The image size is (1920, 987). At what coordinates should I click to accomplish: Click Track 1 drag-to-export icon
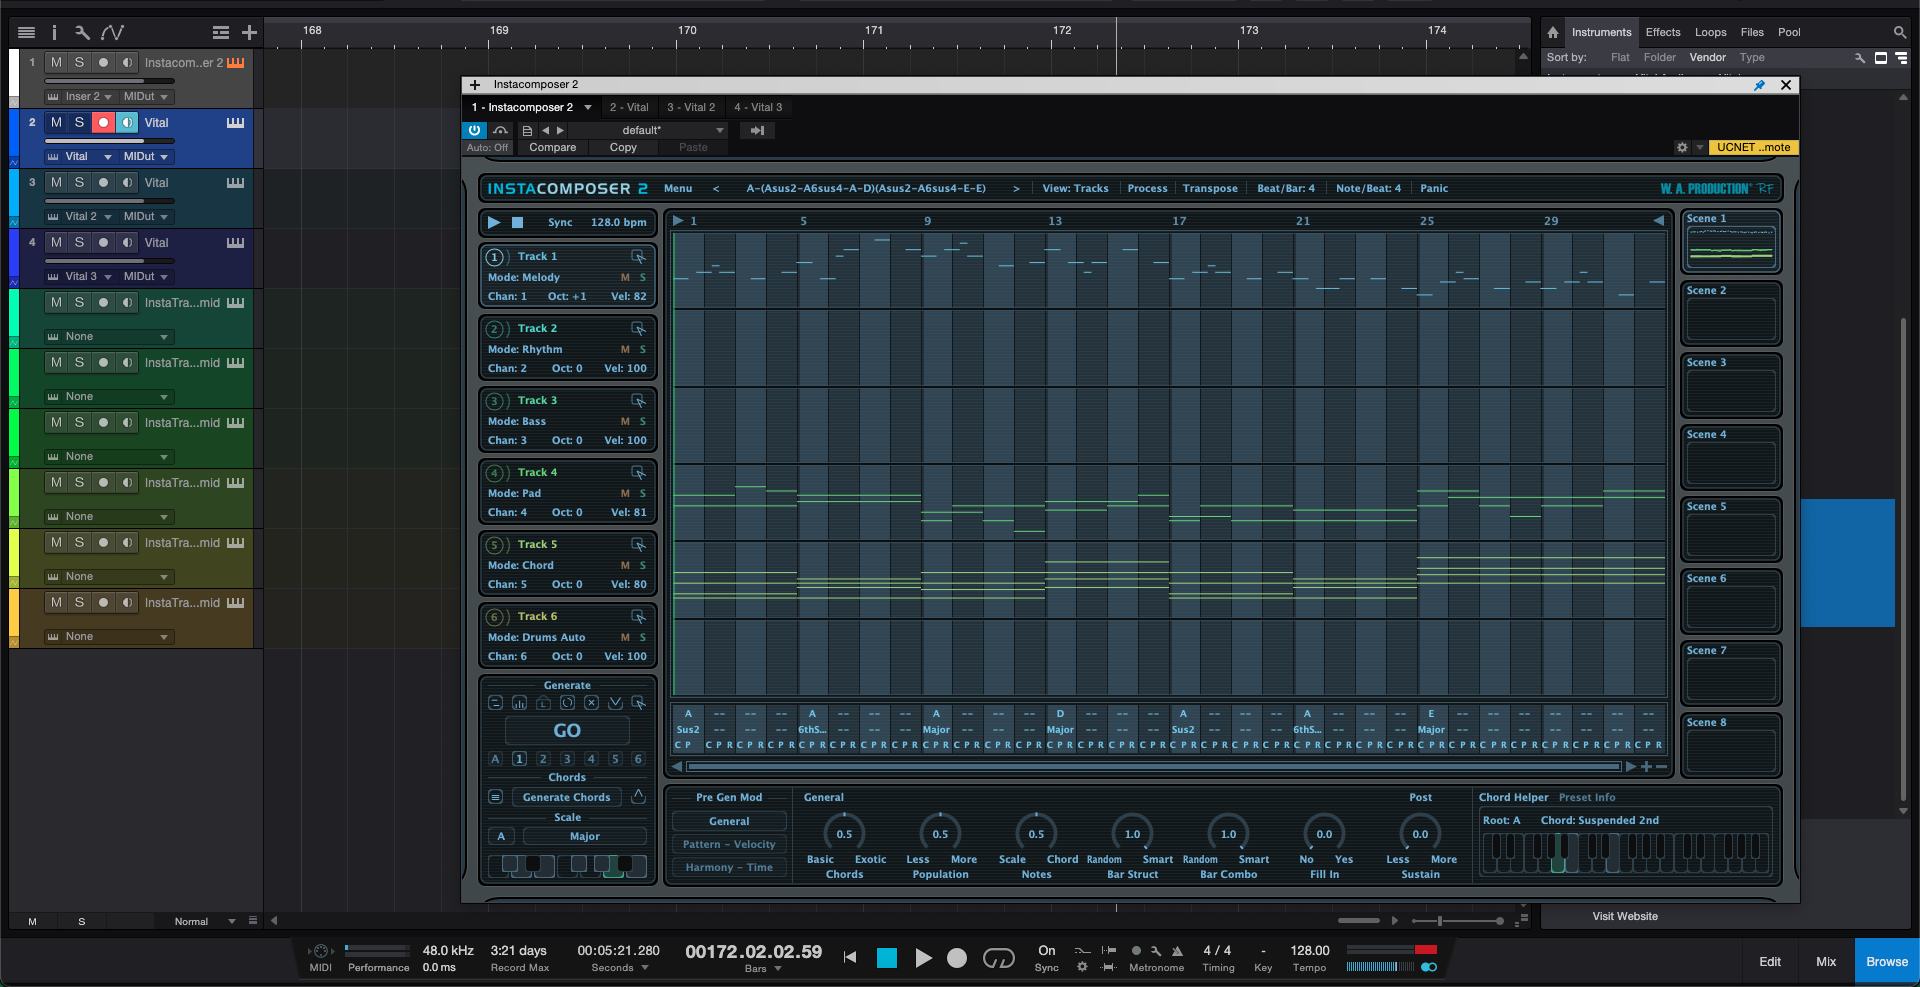point(638,257)
